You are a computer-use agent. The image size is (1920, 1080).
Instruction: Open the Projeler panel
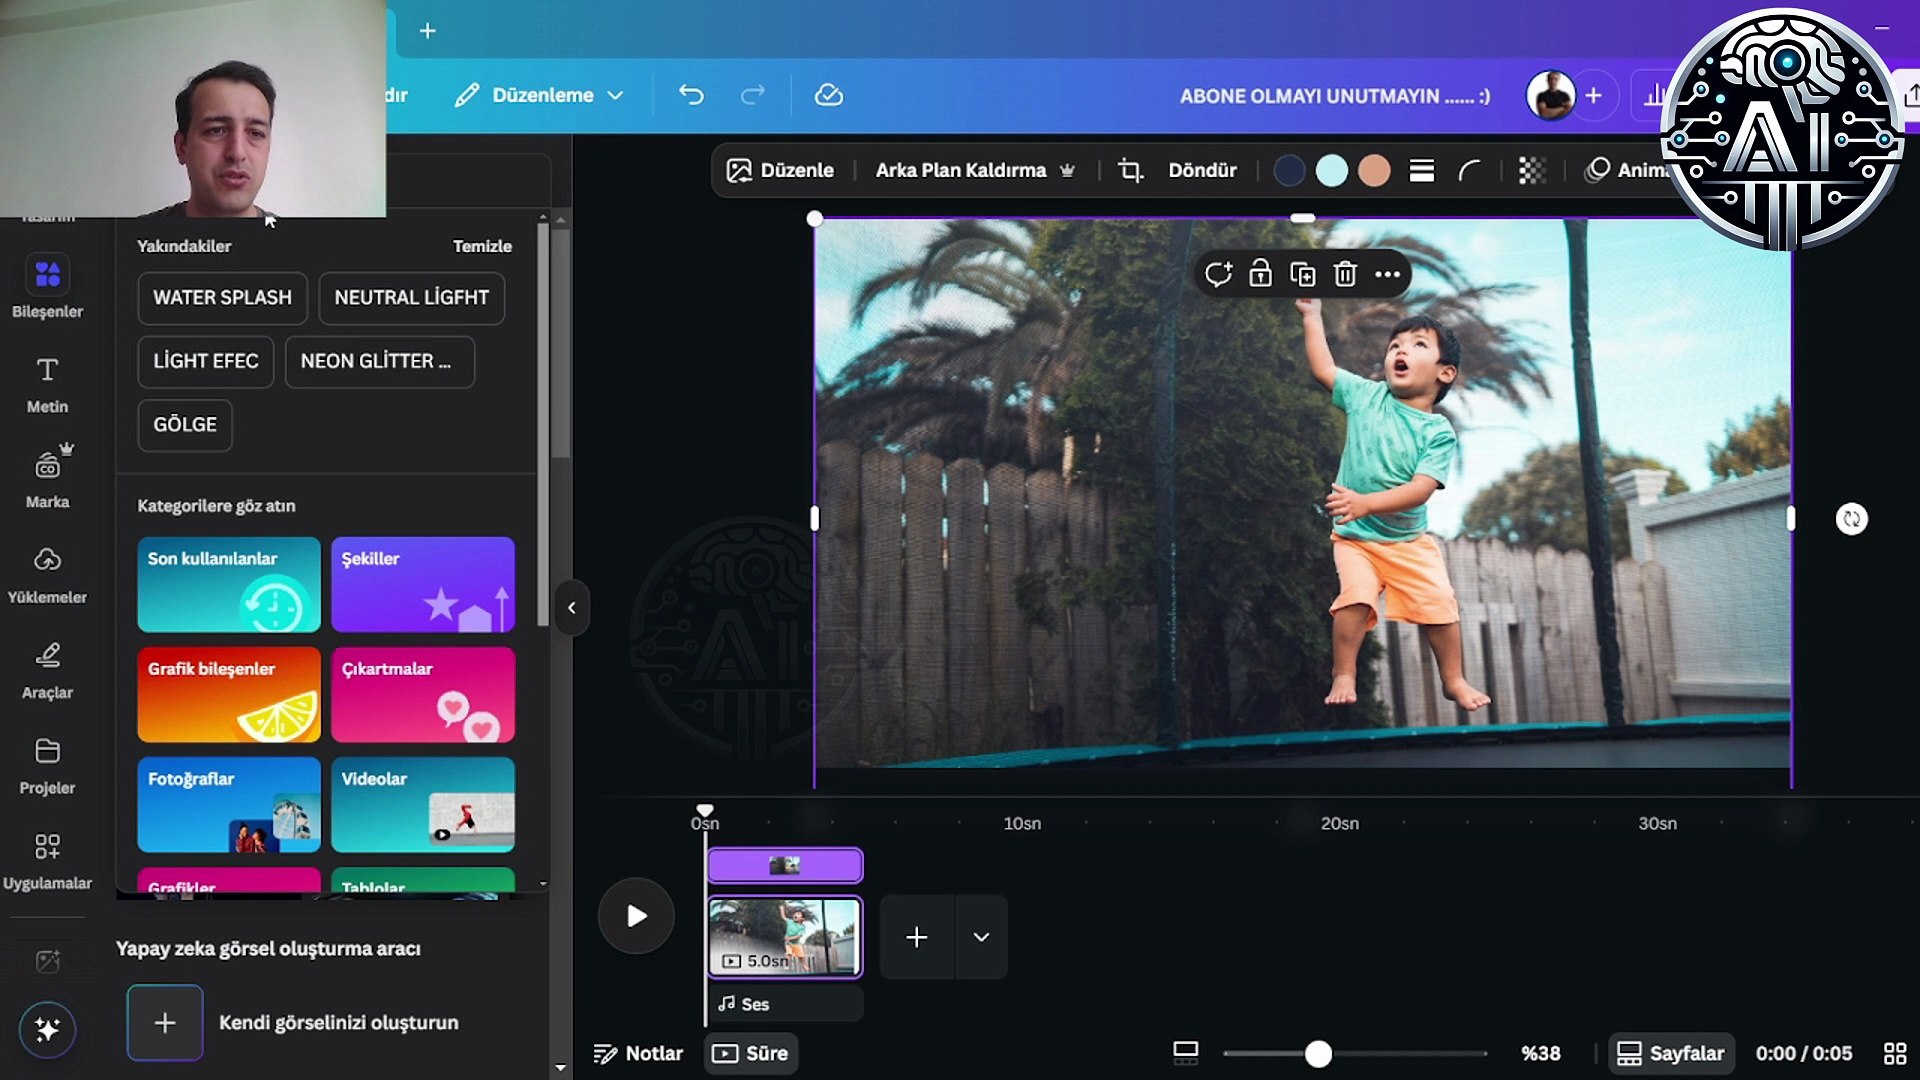click(47, 762)
